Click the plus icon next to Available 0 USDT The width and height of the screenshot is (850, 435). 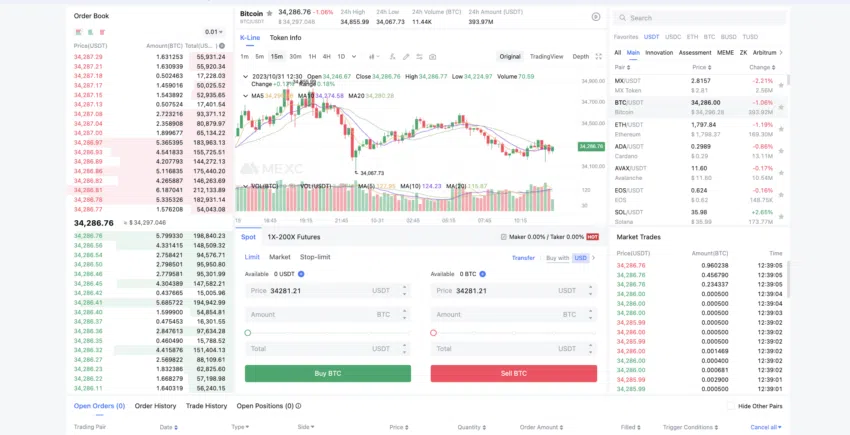pyautogui.click(x=301, y=274)
